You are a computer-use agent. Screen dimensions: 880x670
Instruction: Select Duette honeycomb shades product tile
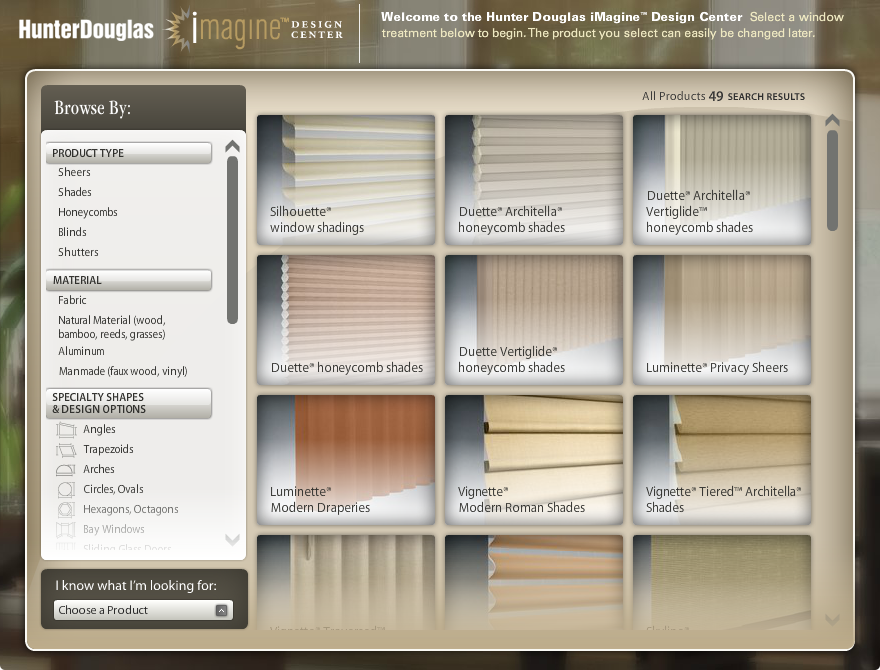(x=346, y=320)
